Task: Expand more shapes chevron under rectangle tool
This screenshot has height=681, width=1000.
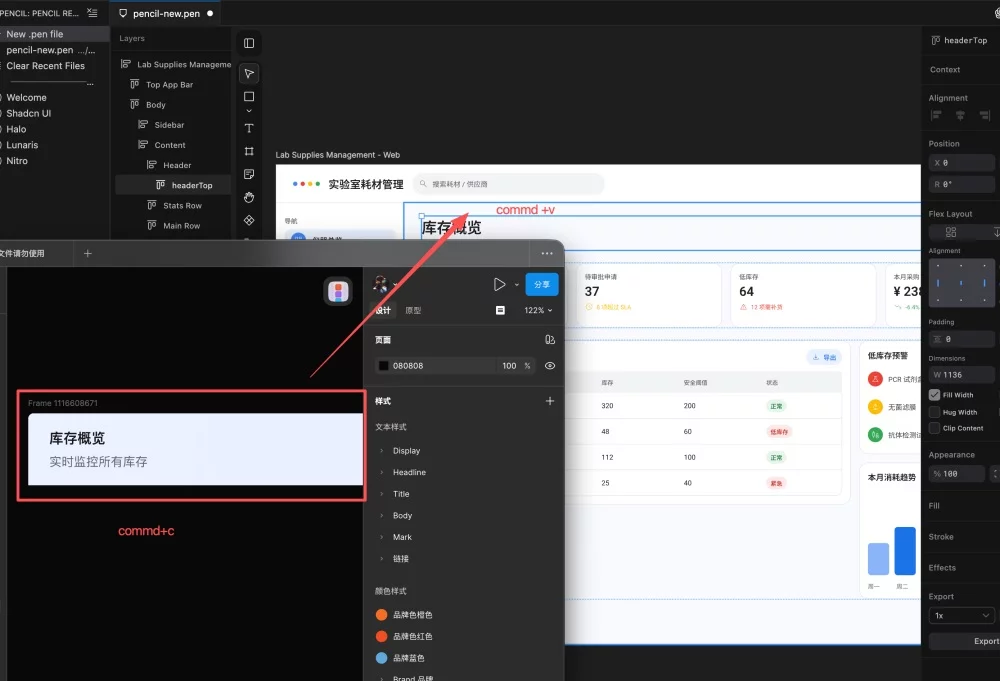Action: [x=249, y=111]
